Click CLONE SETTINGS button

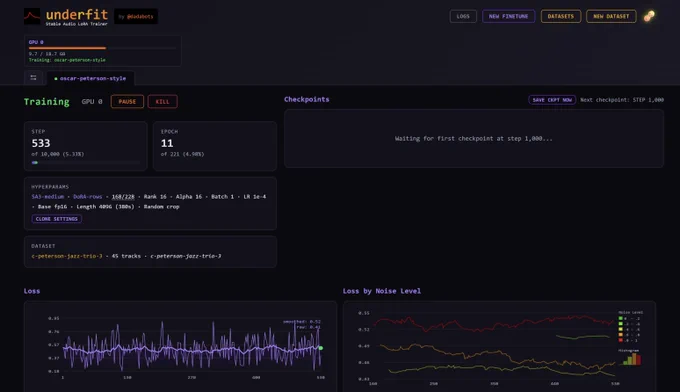pyautogui.click(x=56, y=219)
